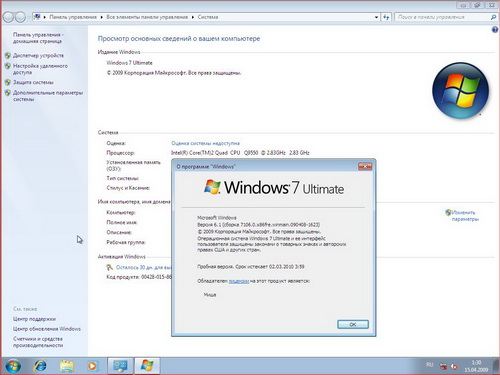Image resolution: width=500 pixels, height=375 pixels.
Task: Click the activation key icon next to Осталось 30 дн.
Action: point(110,267)
